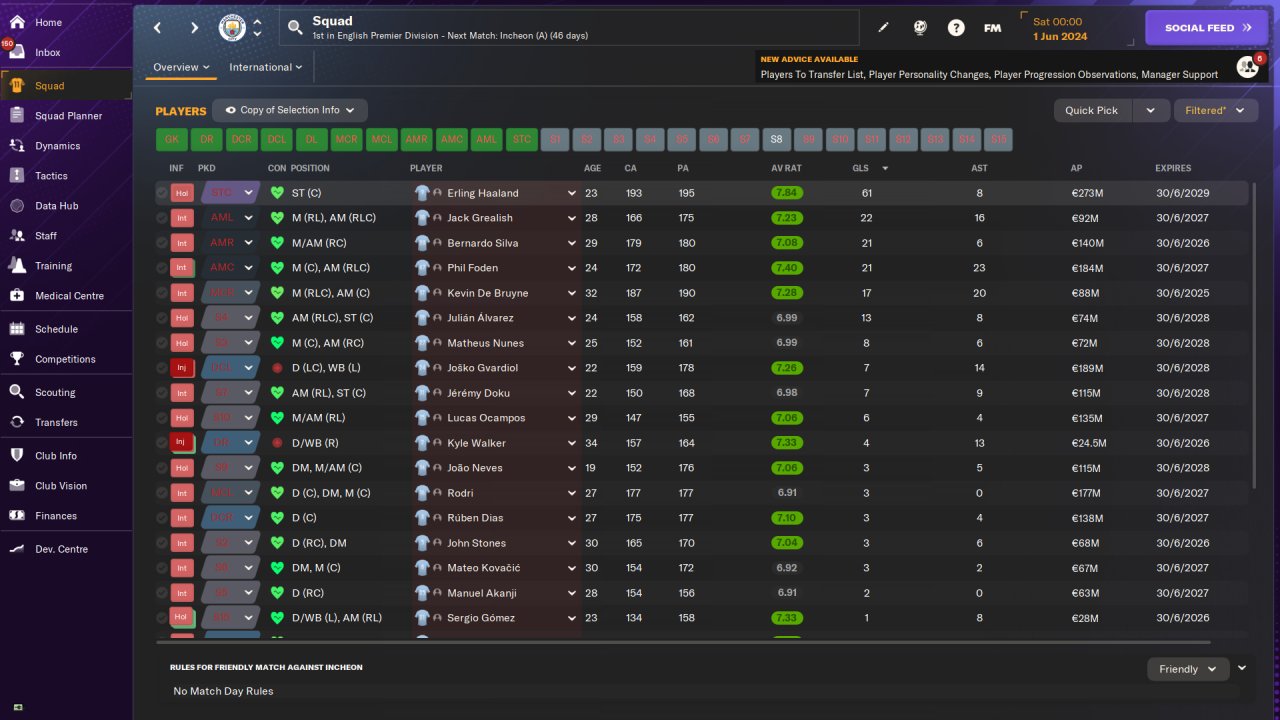
Task: Toggle the selection tick for Julián Álvarez
Action: [x=162, y=318]
